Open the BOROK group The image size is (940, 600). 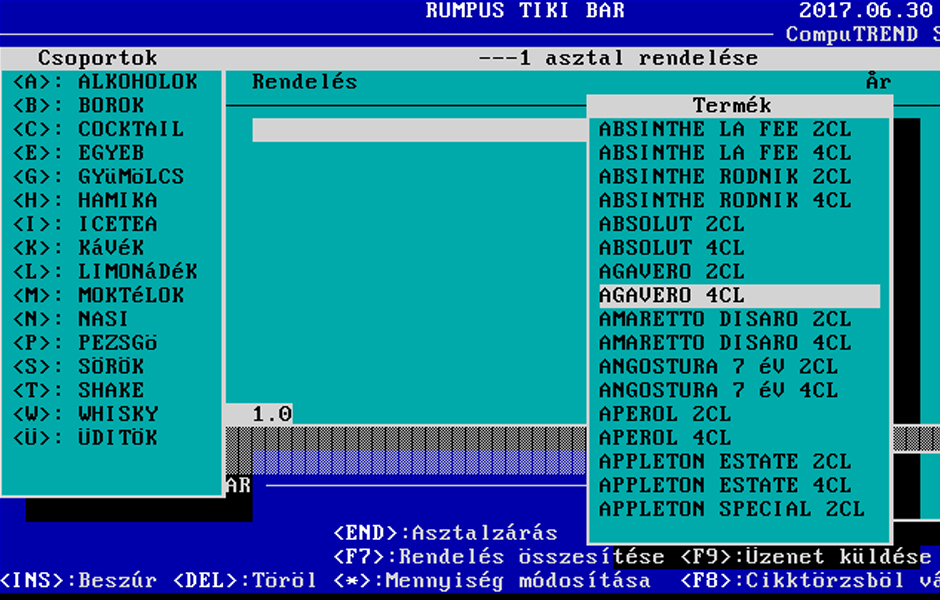[x=79, y=105]
